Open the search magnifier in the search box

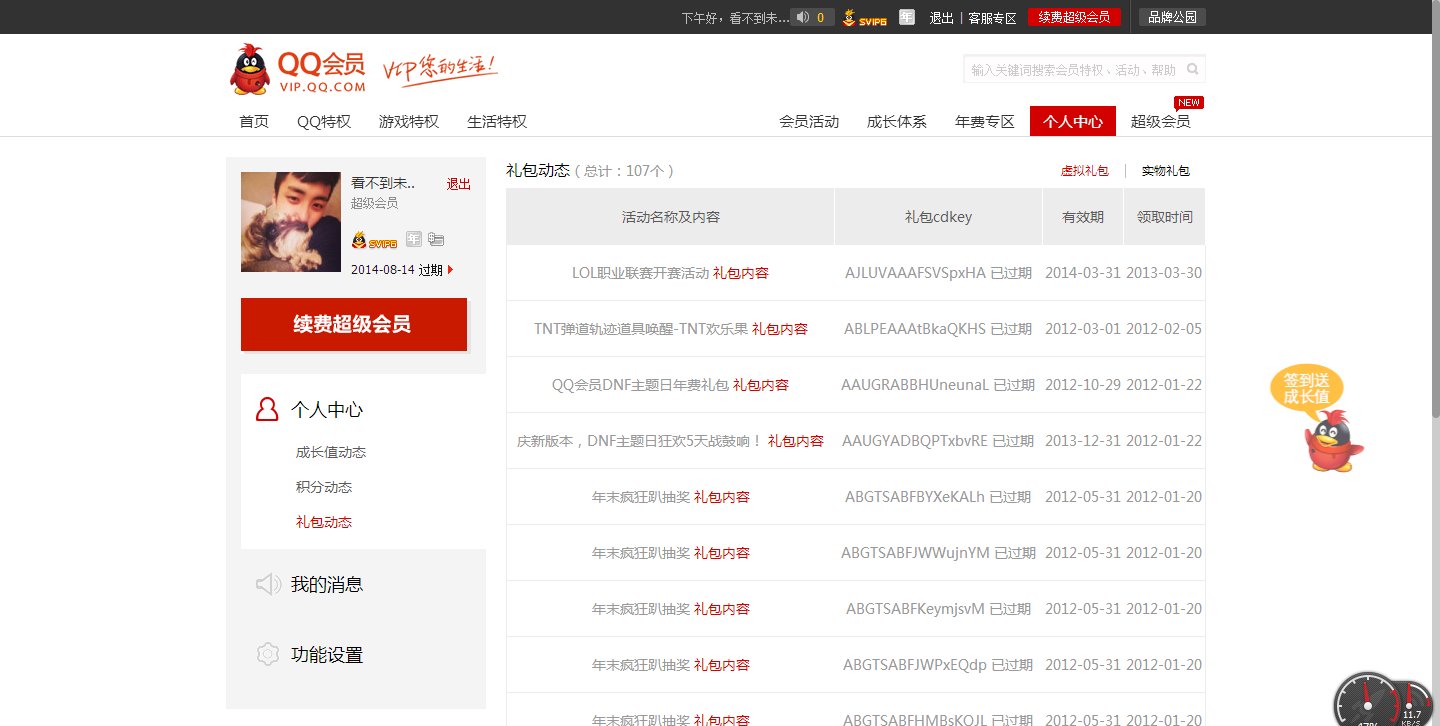click(1192, 69)
